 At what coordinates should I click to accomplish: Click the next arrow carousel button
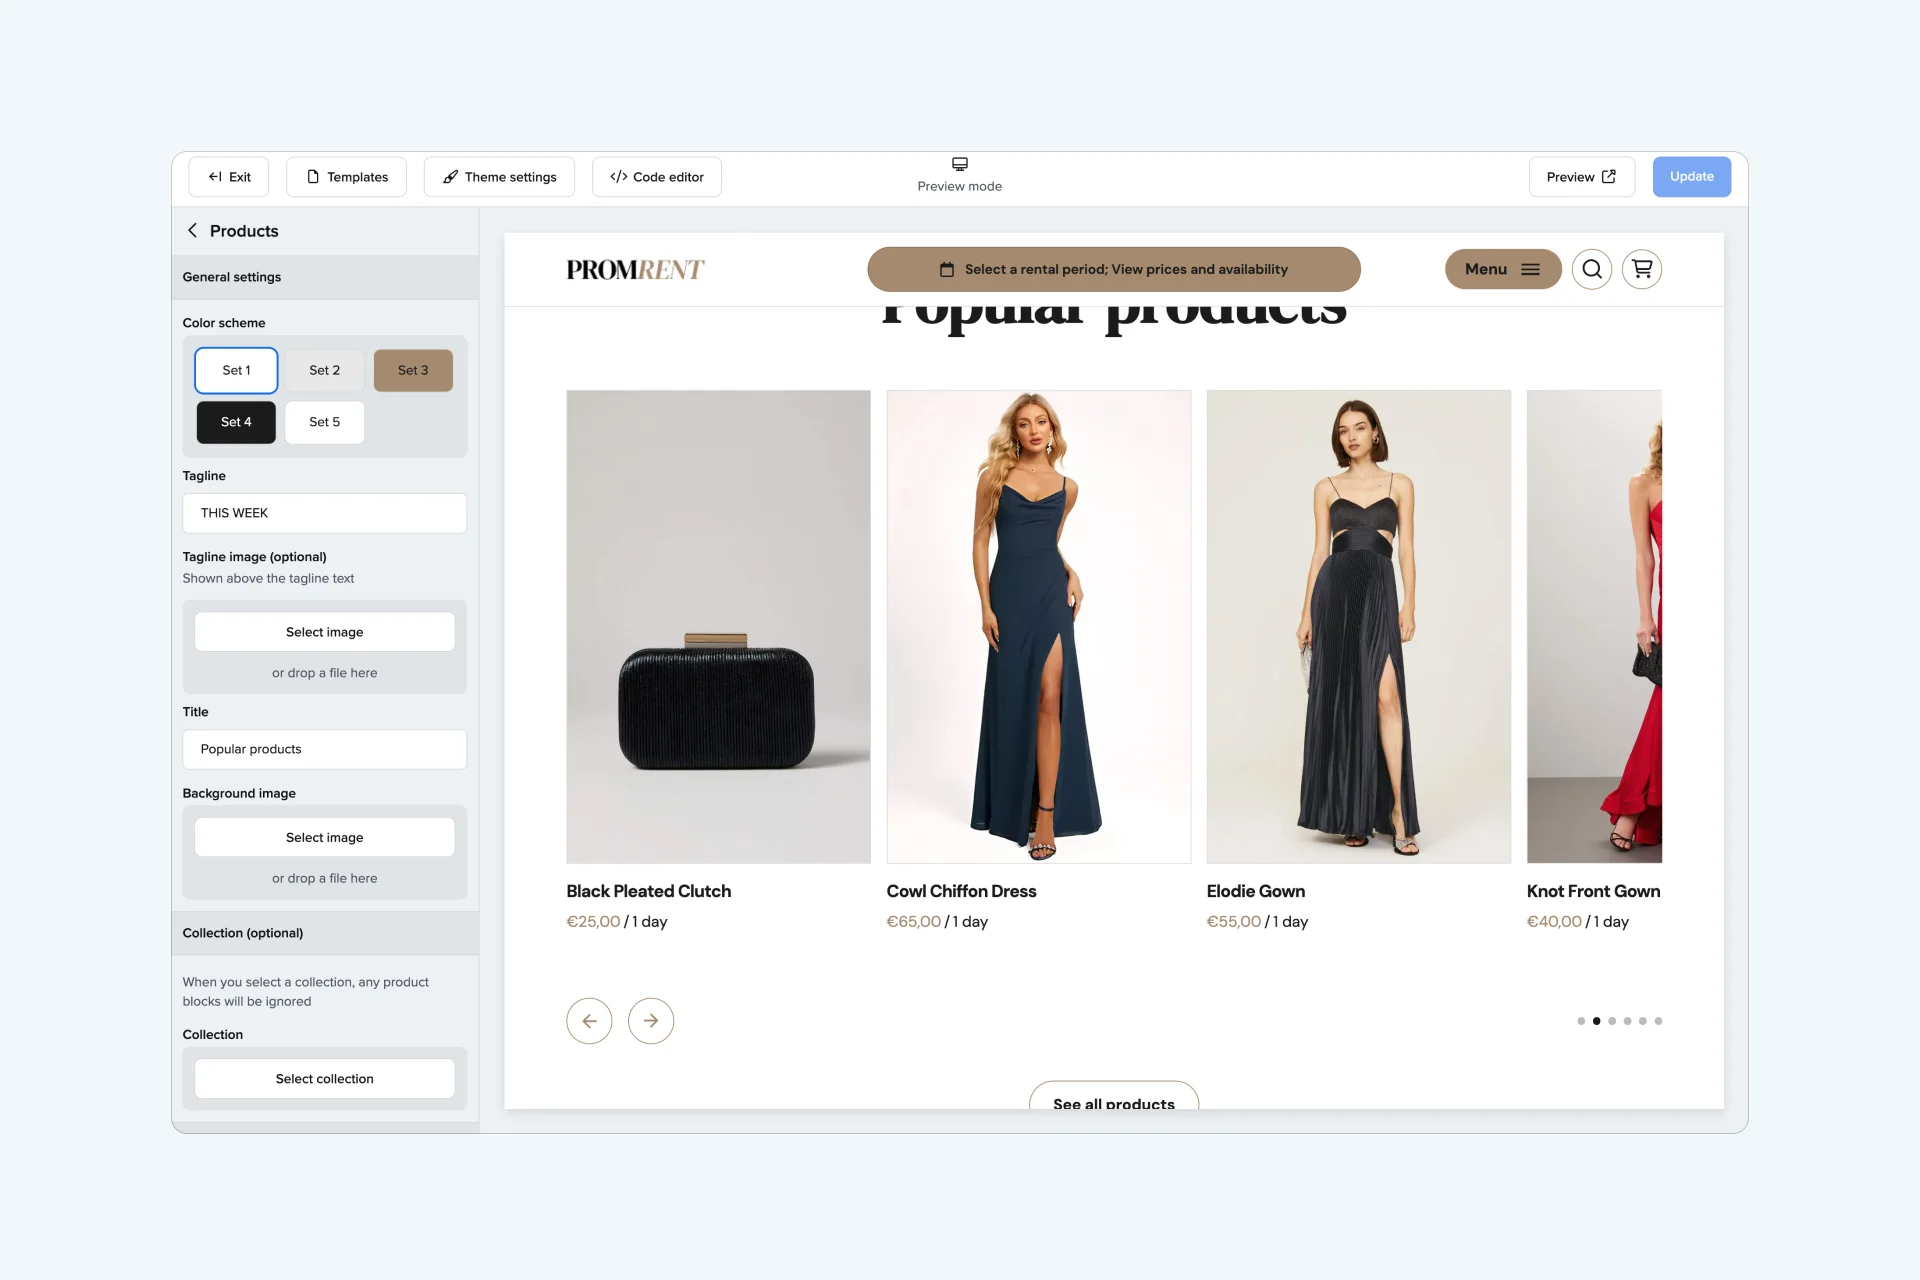click(650, 1020)
